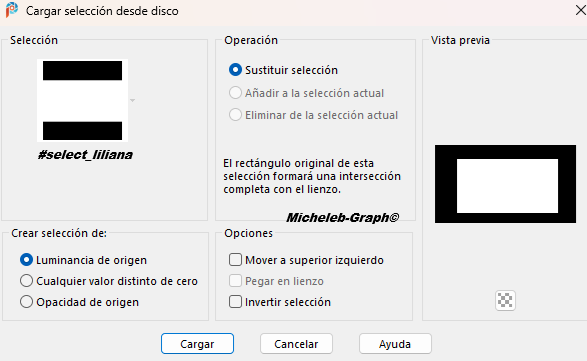Click the dialog title bar text

pyautogui.click(x=102, y=11)
